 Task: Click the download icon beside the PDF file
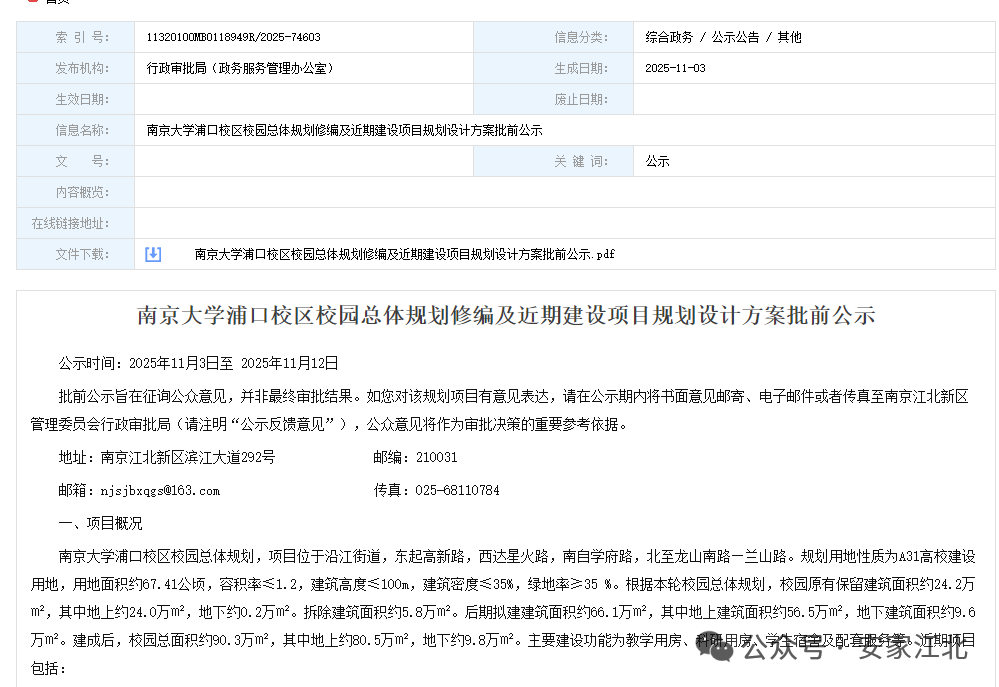tap(152, 254)
